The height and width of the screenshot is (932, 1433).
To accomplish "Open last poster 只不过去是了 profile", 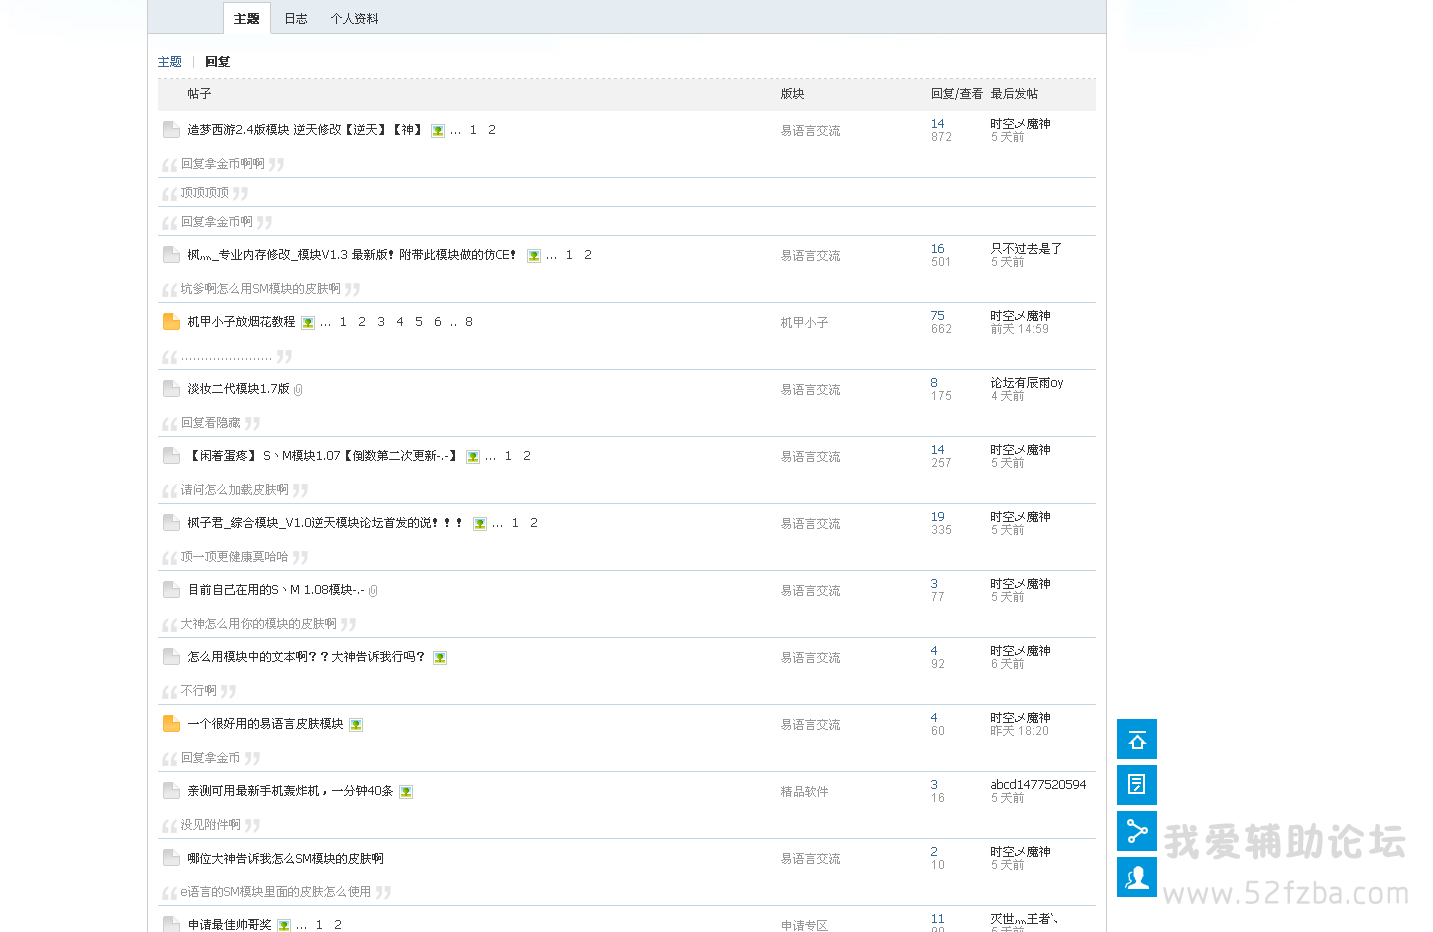I will pos(1026,249).
